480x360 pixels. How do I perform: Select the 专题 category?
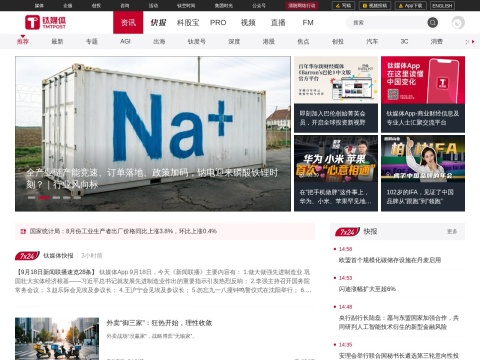(92, 41)
